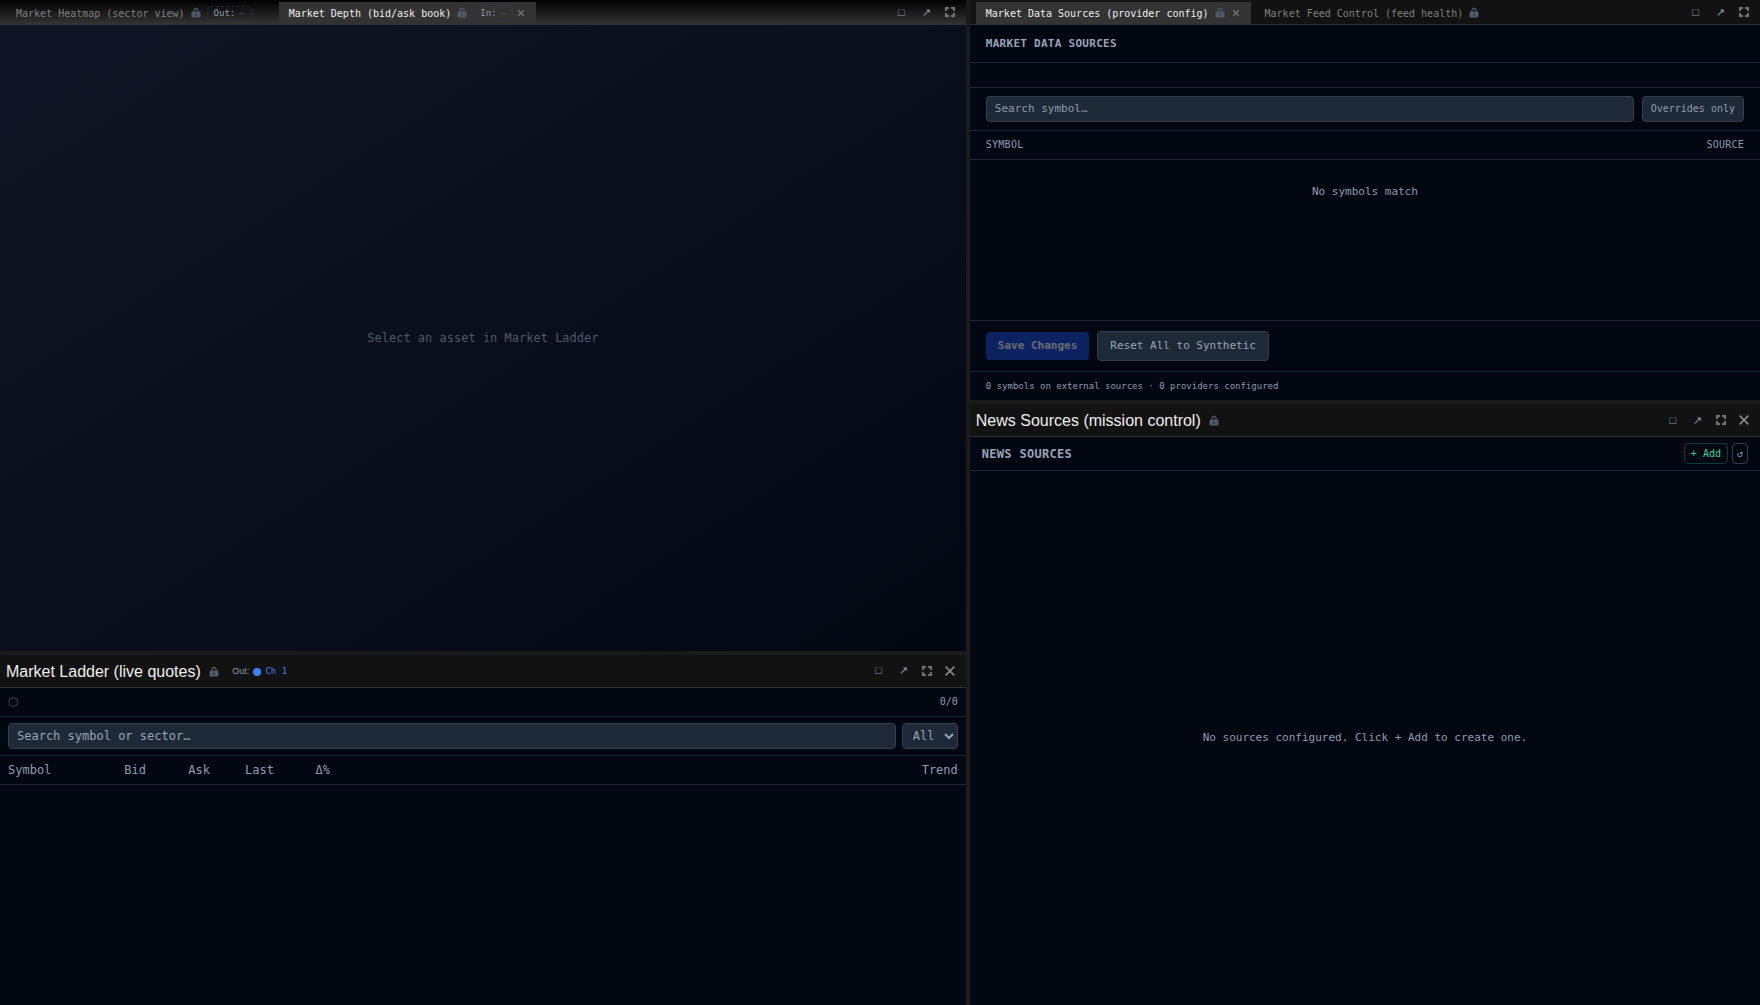Close the News Sources panel
The image size is (1760, 1005).
pos(1744,420)
